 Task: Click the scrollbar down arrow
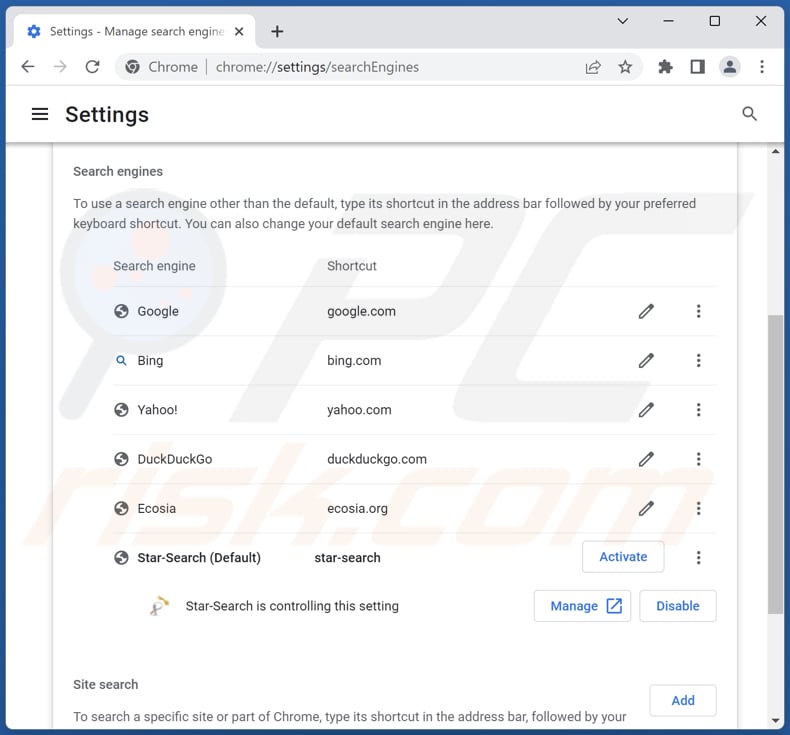click(775, 721)
